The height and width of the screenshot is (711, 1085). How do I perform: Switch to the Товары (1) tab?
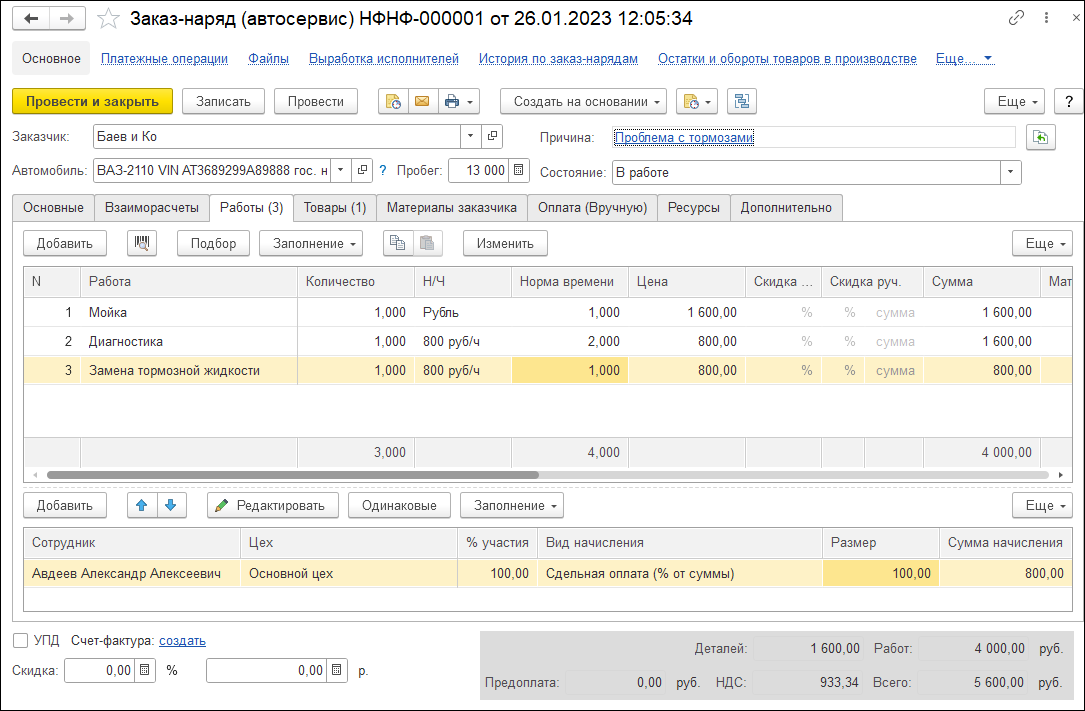pos(334,207)
